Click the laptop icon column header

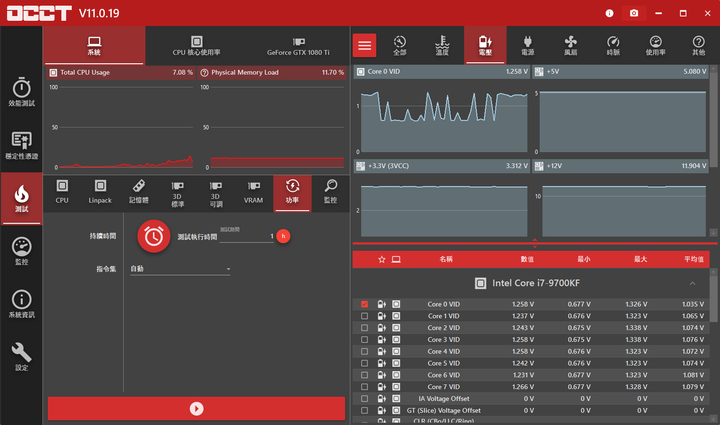click(396, 260)
